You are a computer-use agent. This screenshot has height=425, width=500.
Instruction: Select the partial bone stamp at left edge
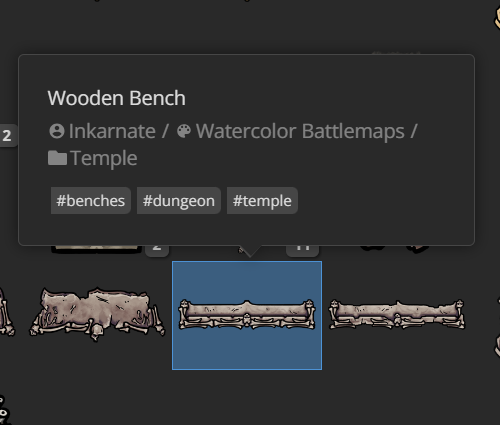click(x=7, y=312)
